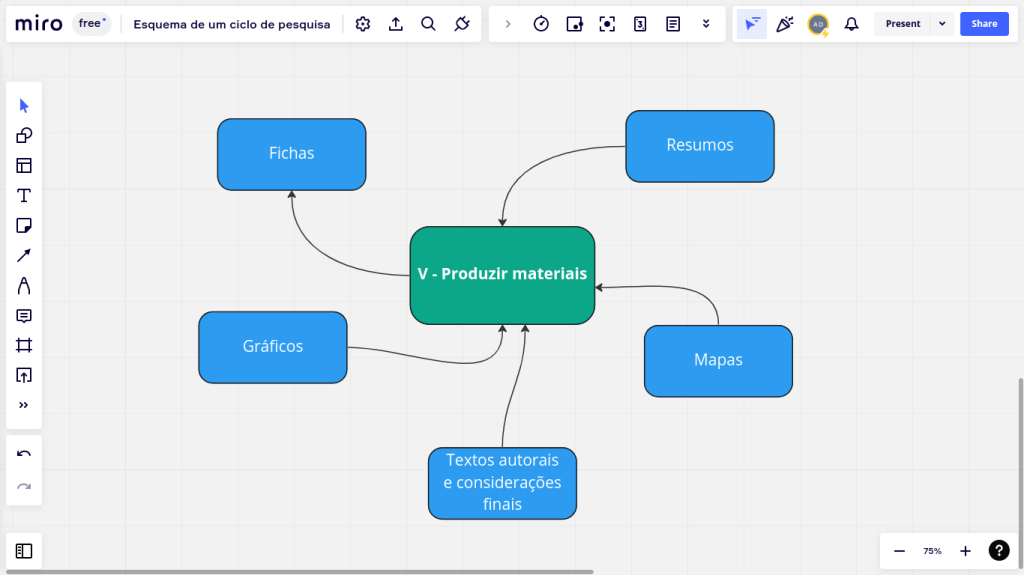Toggle collaborators' cursors visibility
1024x575 pixels.
click(752, 24)
